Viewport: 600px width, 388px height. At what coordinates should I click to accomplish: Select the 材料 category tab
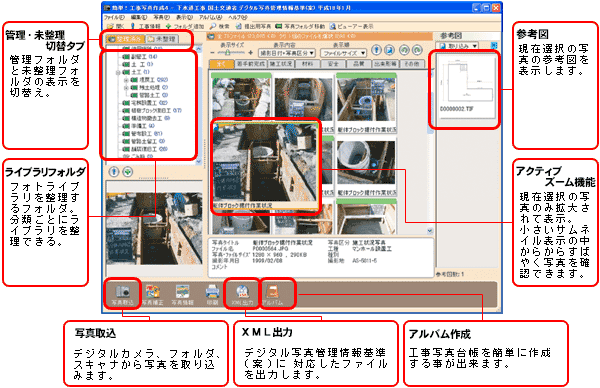click(x=307, y=64)
